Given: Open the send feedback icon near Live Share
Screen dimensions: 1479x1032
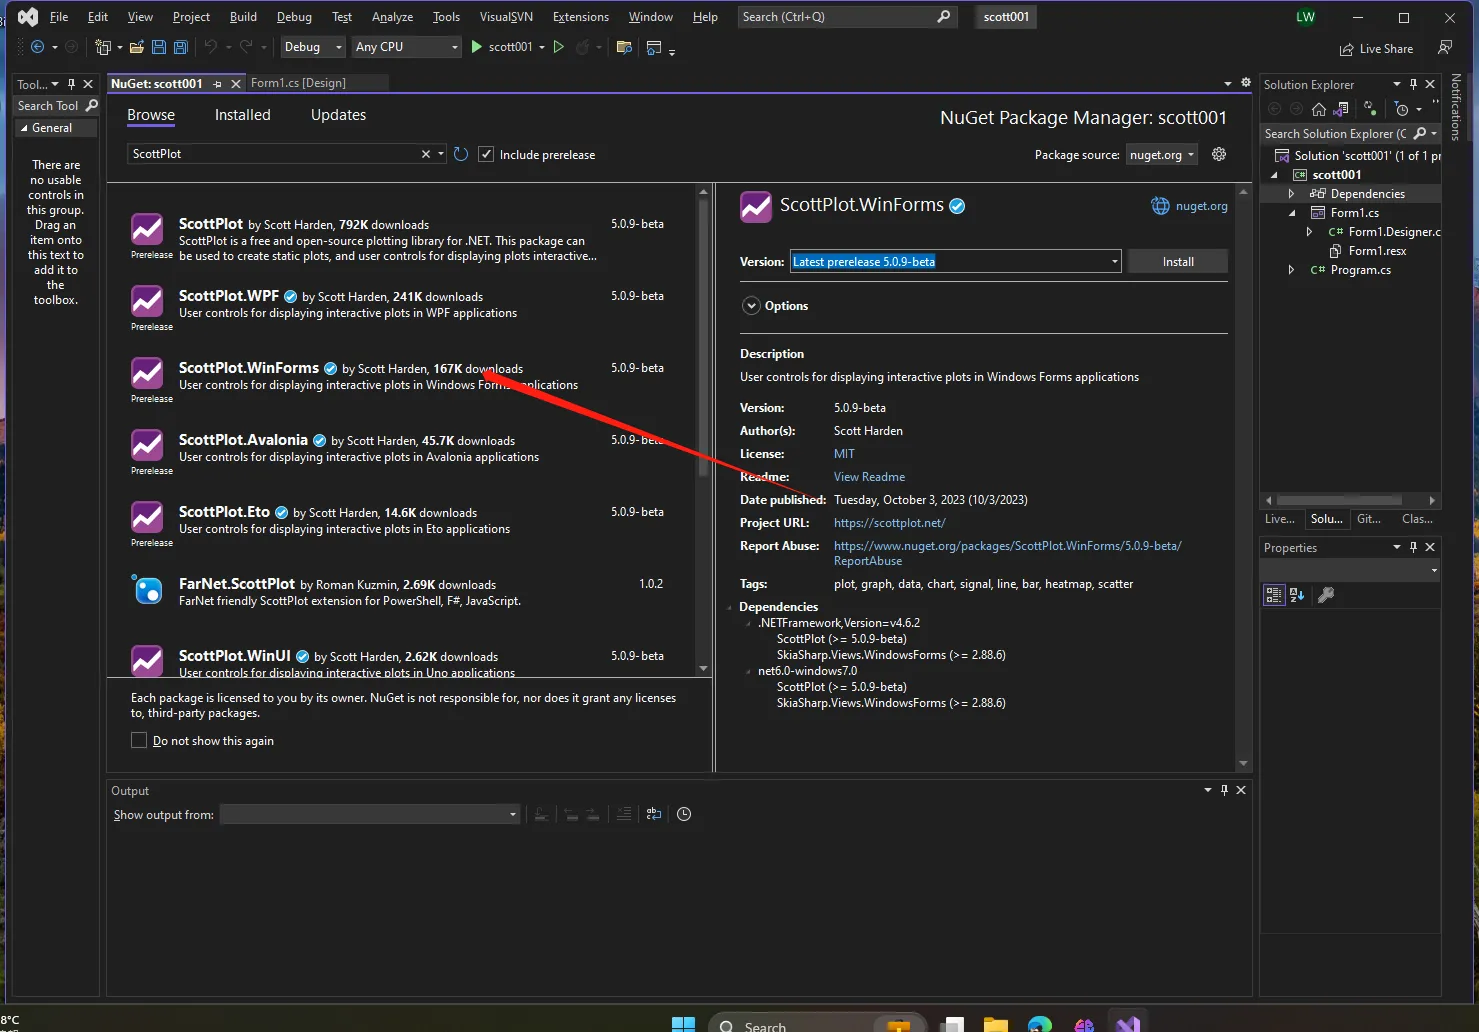Looking at the screenshot, I should click(x=1445, y=48).
